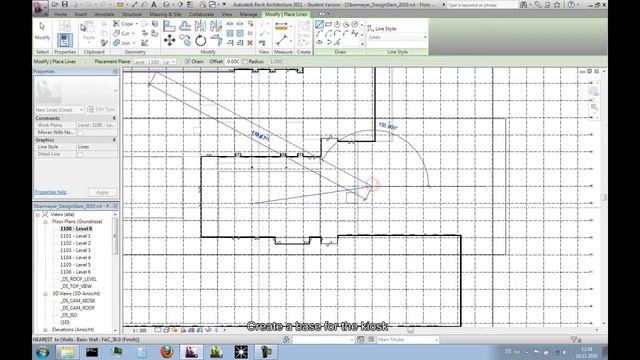Select the Line draw tool
The width and height of the screenshot is (640, 360).
click(319, 24)
